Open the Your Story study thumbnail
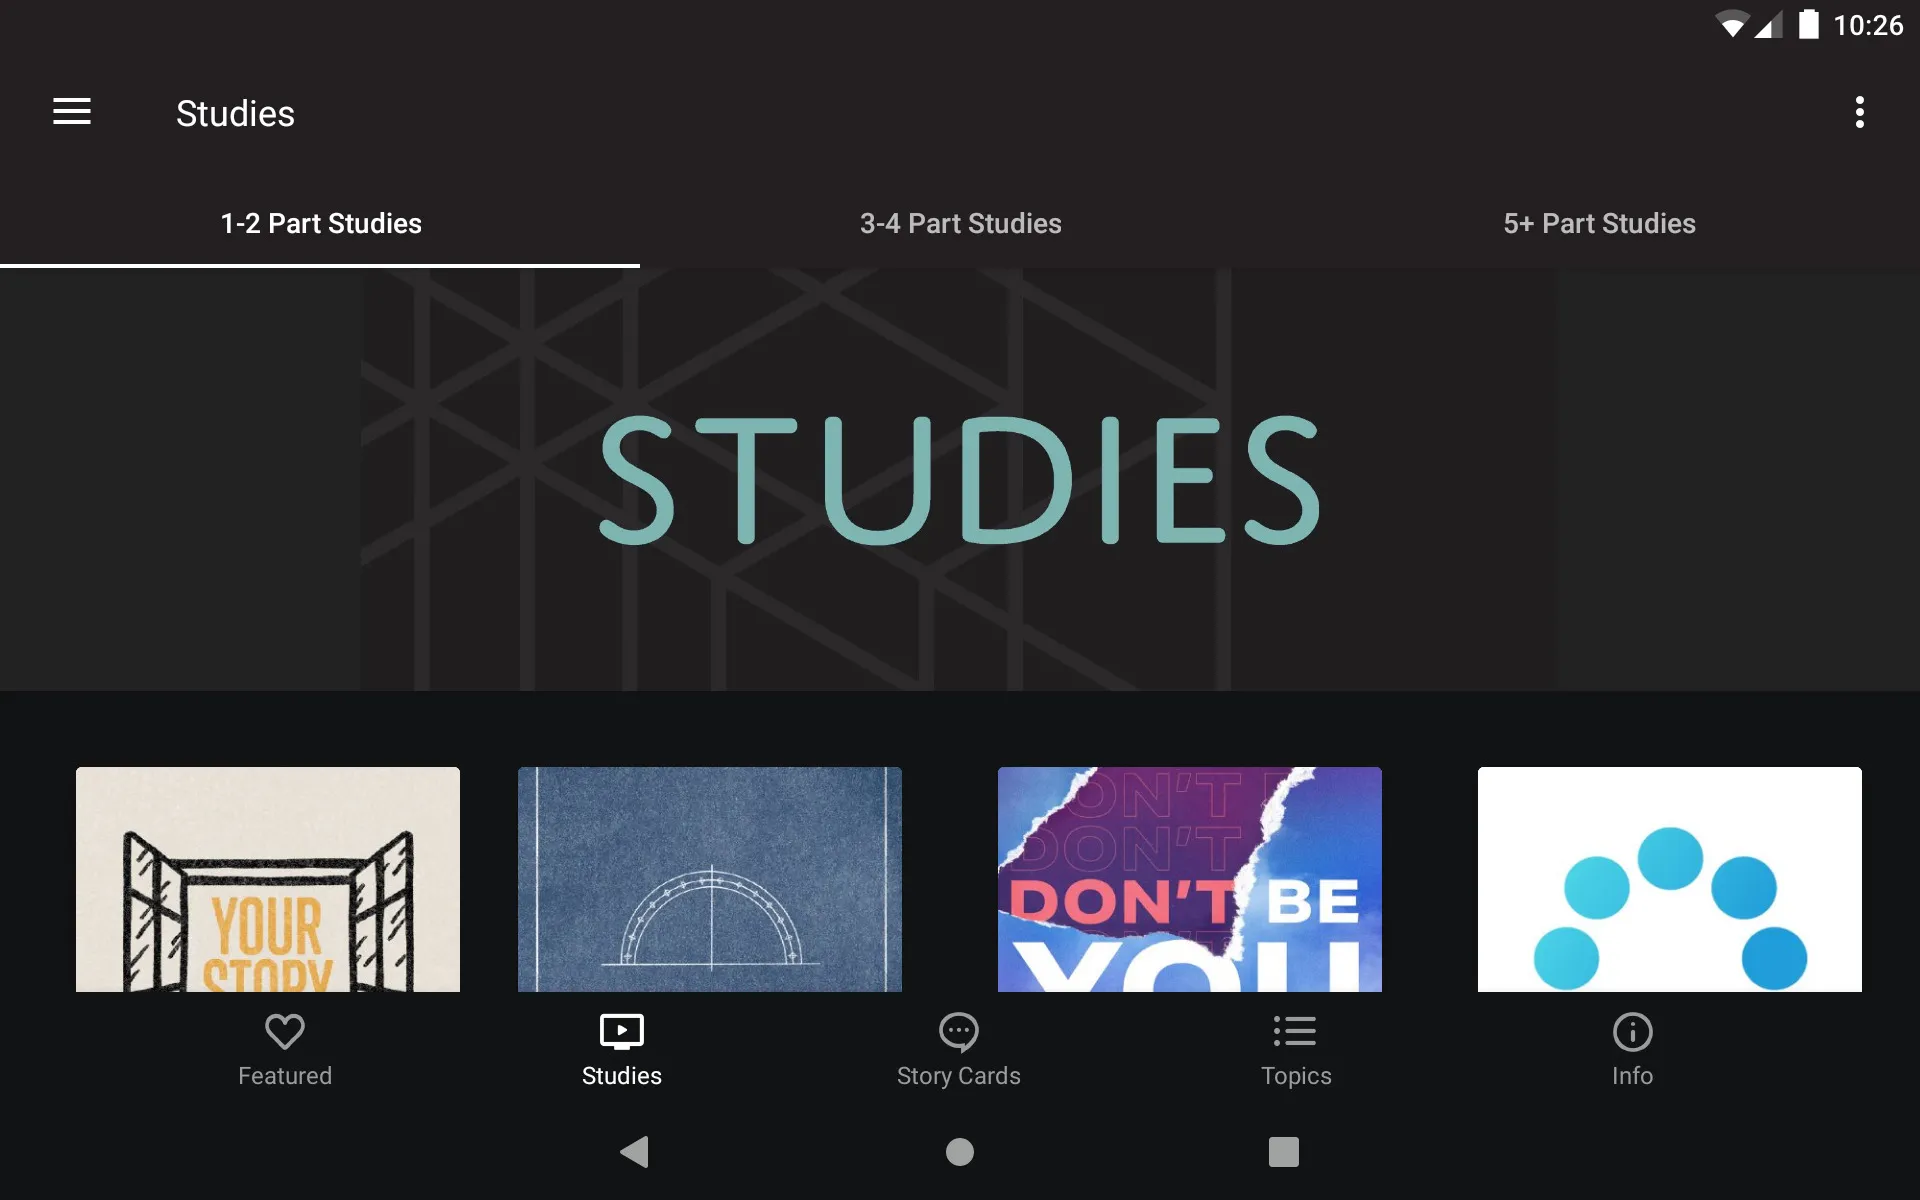Screen dimensions: 1920x1200 pyautogui.click(x=268, y=879)
